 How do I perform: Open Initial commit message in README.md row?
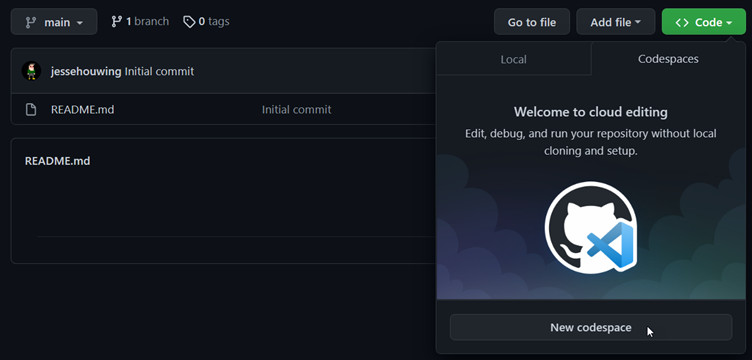click(296, 110)
